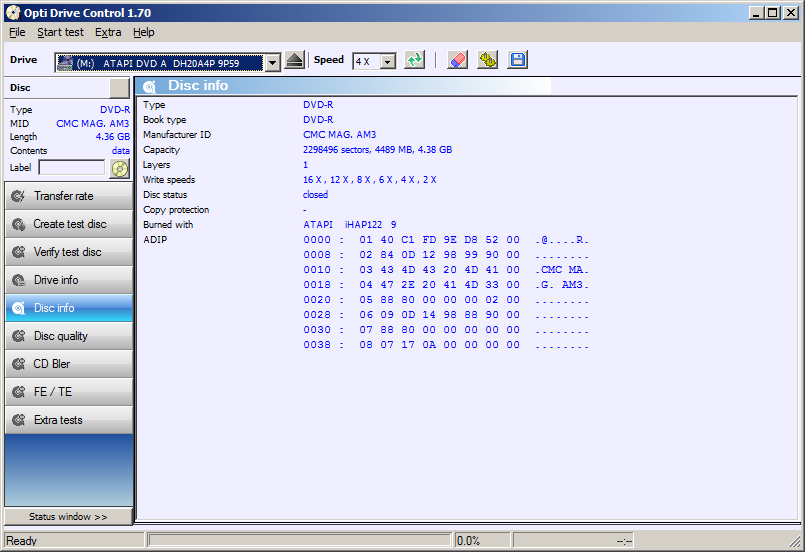Click the Label text field

pos(72,167)
